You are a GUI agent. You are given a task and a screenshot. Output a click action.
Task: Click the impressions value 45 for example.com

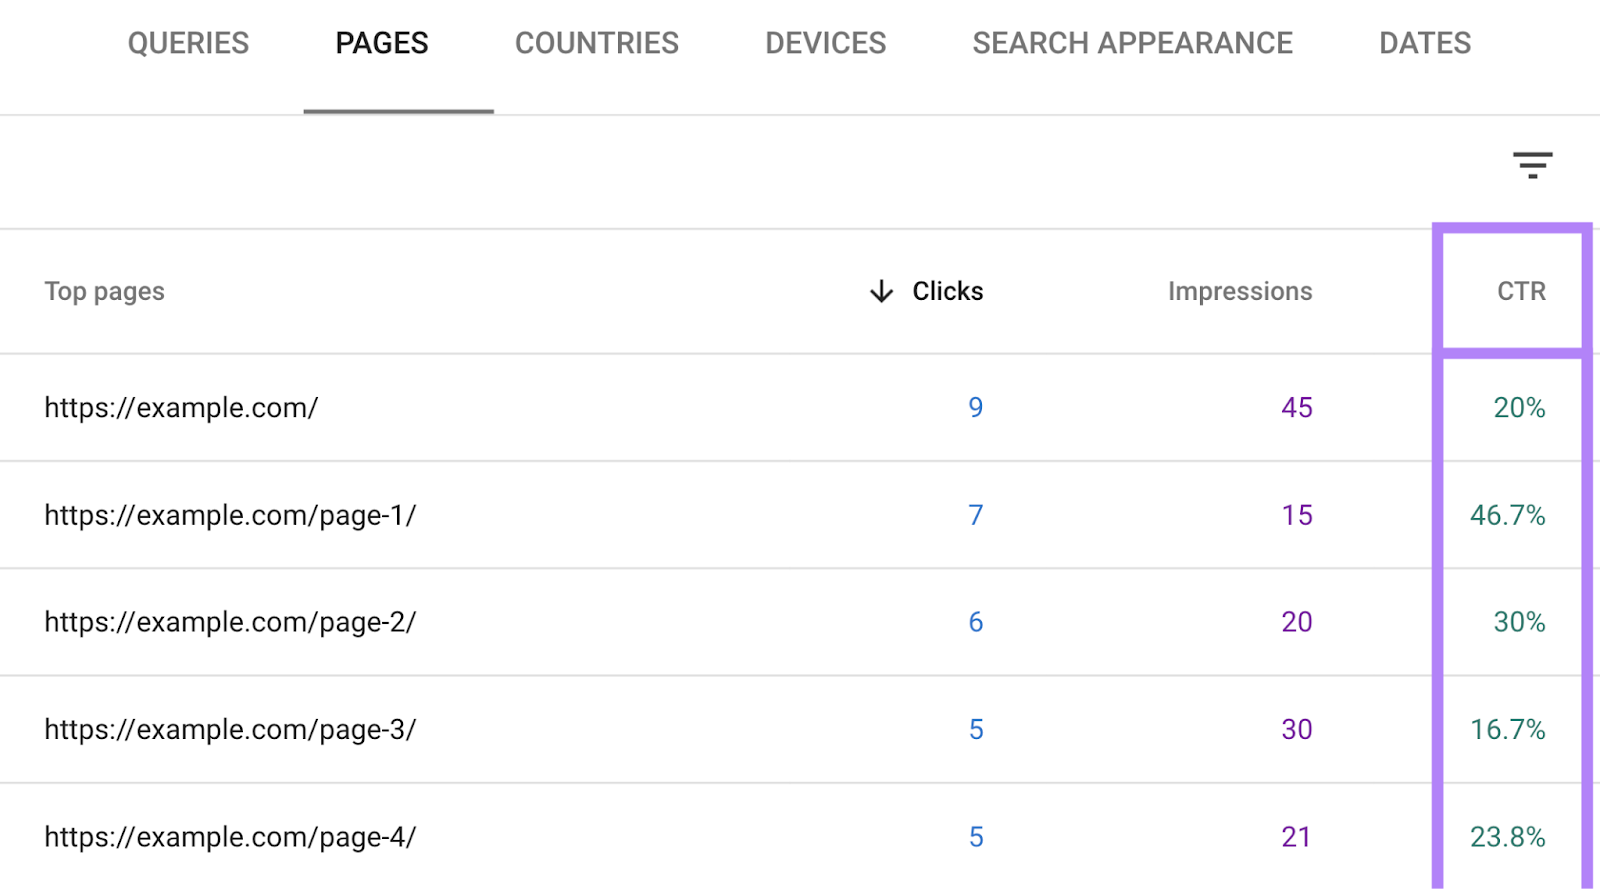(1297, 407)
